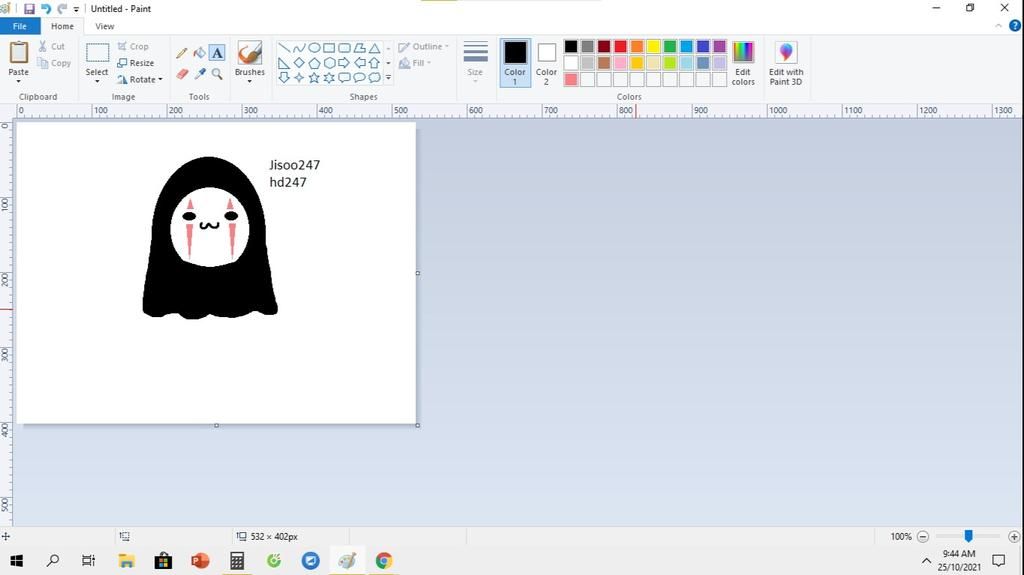This screenshot has width=1024, height=575.
Task: Switch to the View tab
Action: point(104,26)
